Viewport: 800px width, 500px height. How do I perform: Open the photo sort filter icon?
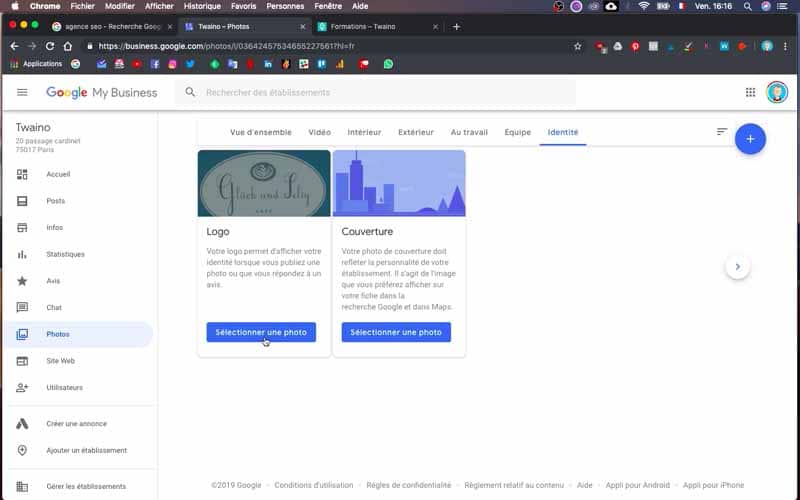tap(721, 132)
